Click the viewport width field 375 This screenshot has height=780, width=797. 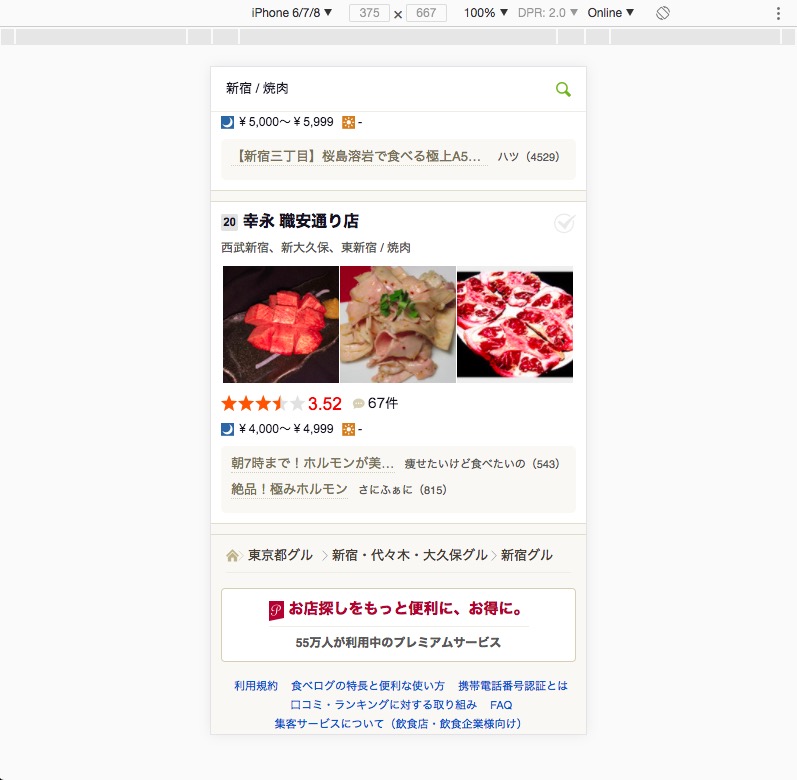click(369, 13)
